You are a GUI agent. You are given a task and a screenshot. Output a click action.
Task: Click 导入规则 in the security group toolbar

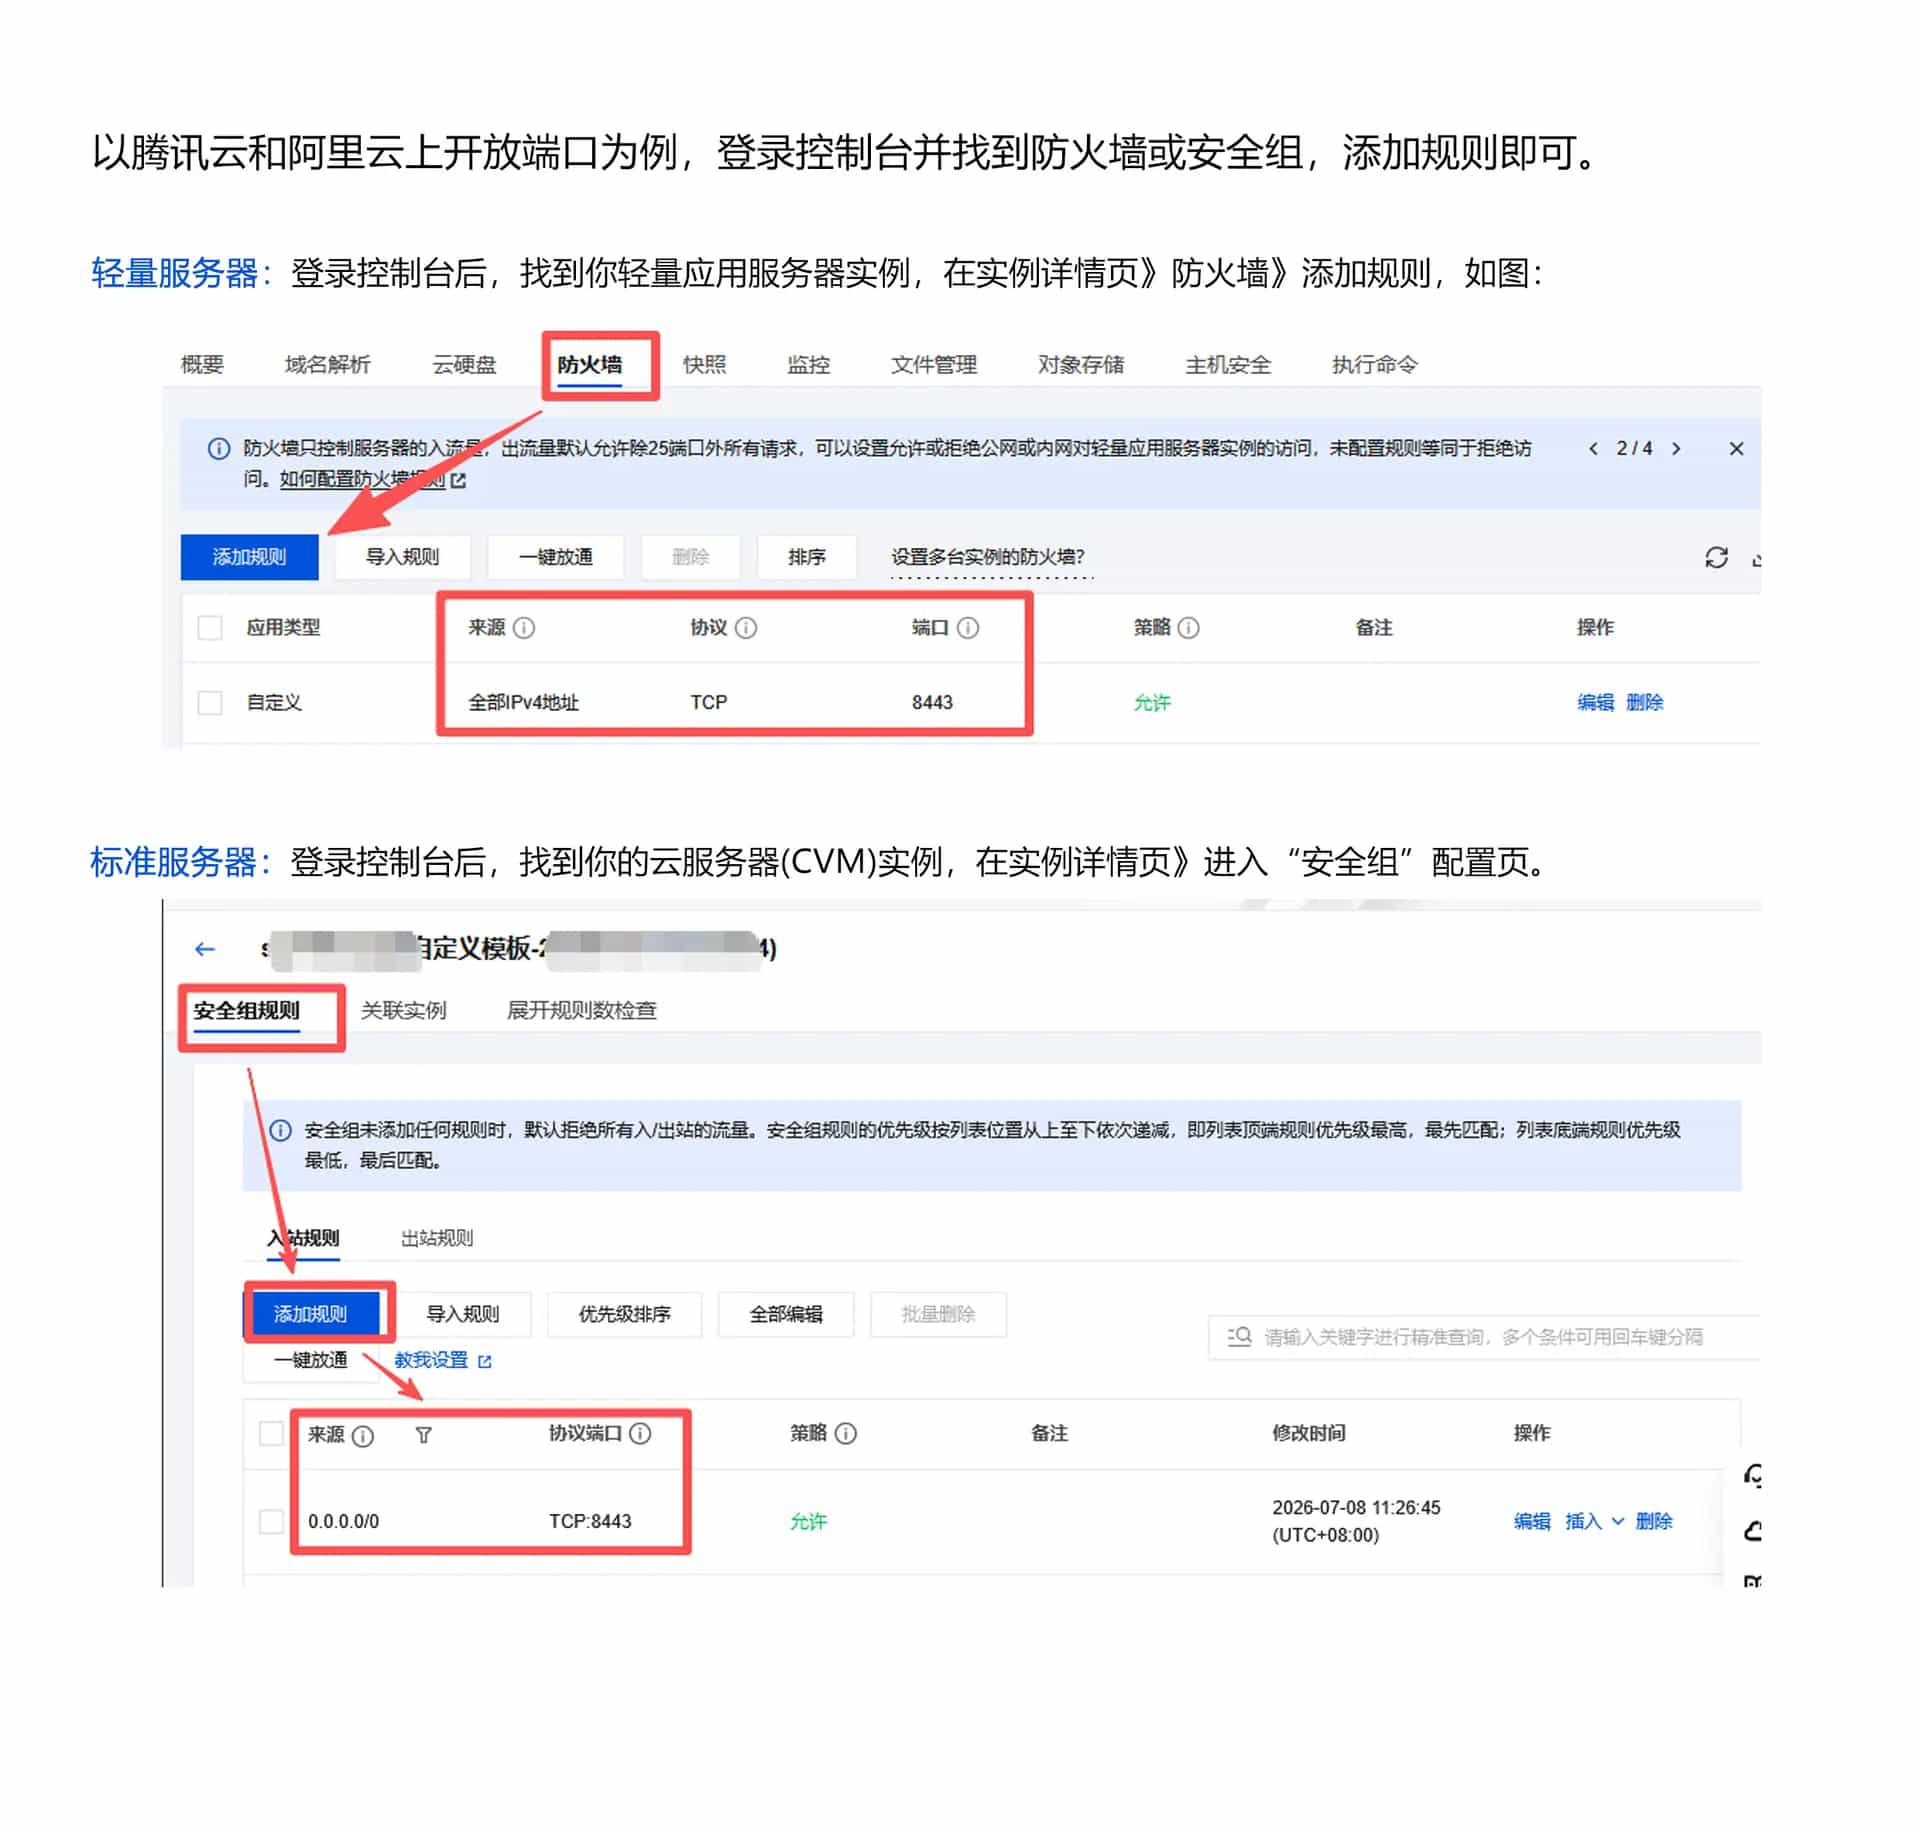coord(463,1314)
